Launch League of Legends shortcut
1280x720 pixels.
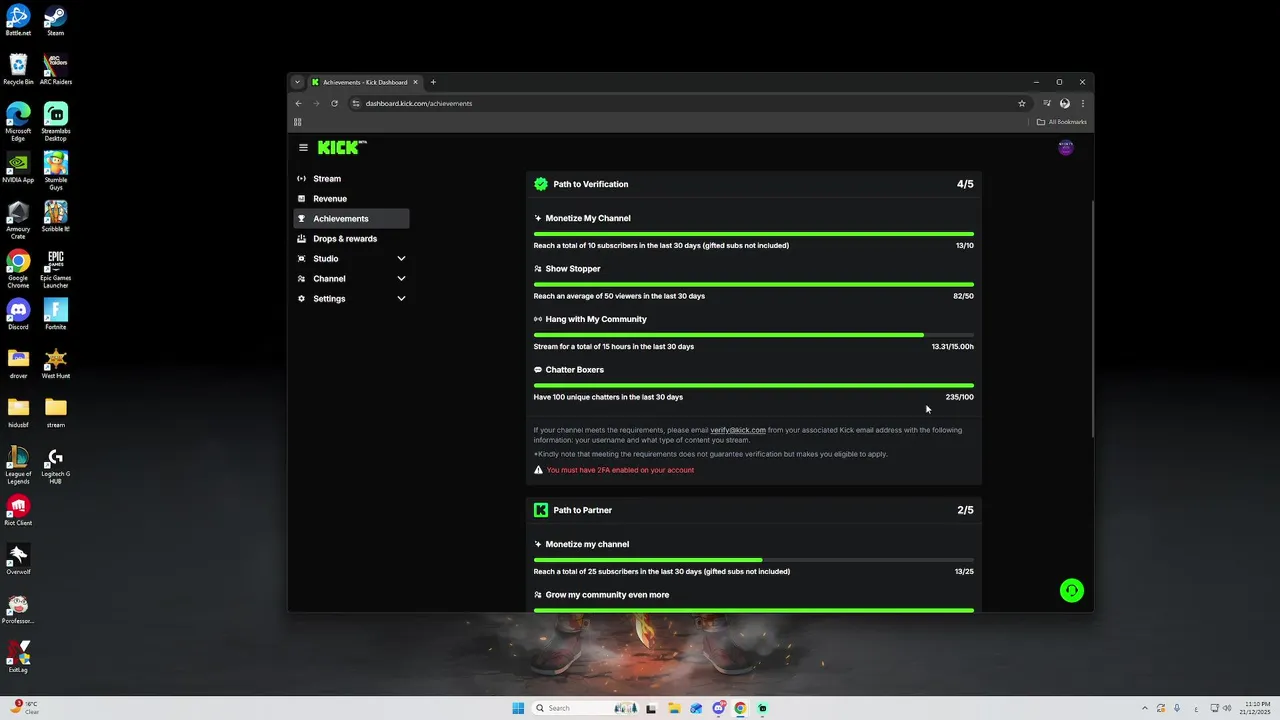click(18, 464)
